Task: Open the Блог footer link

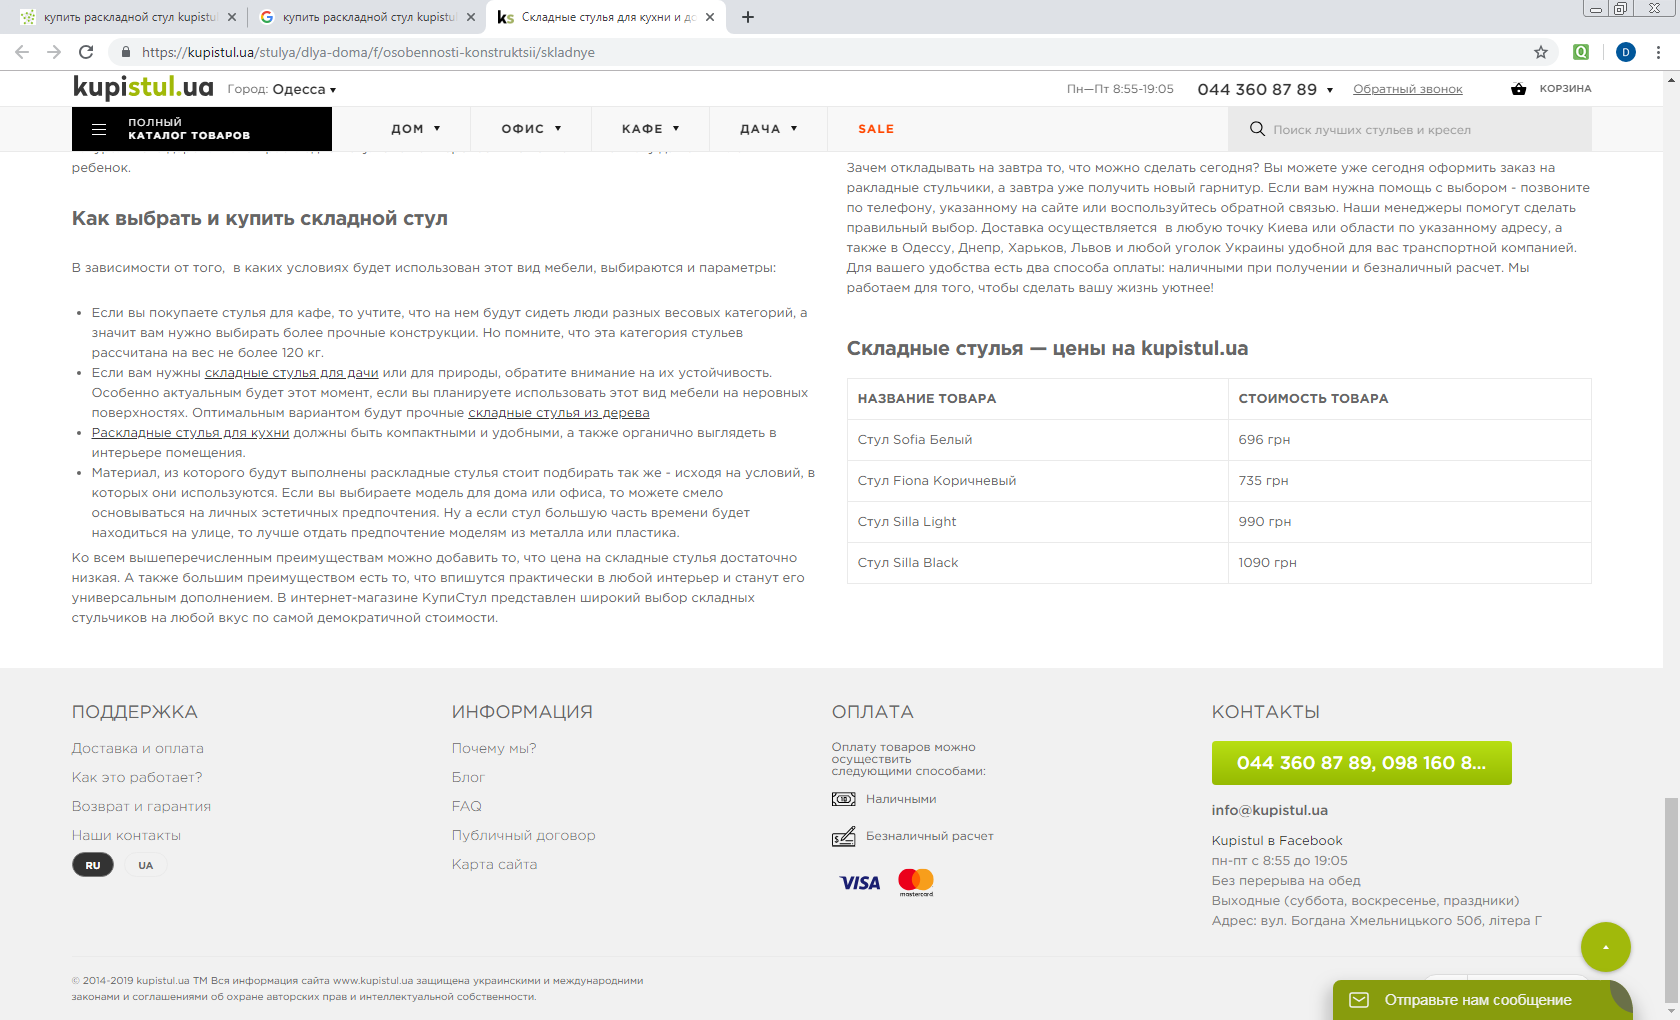Action: [468, 777]
